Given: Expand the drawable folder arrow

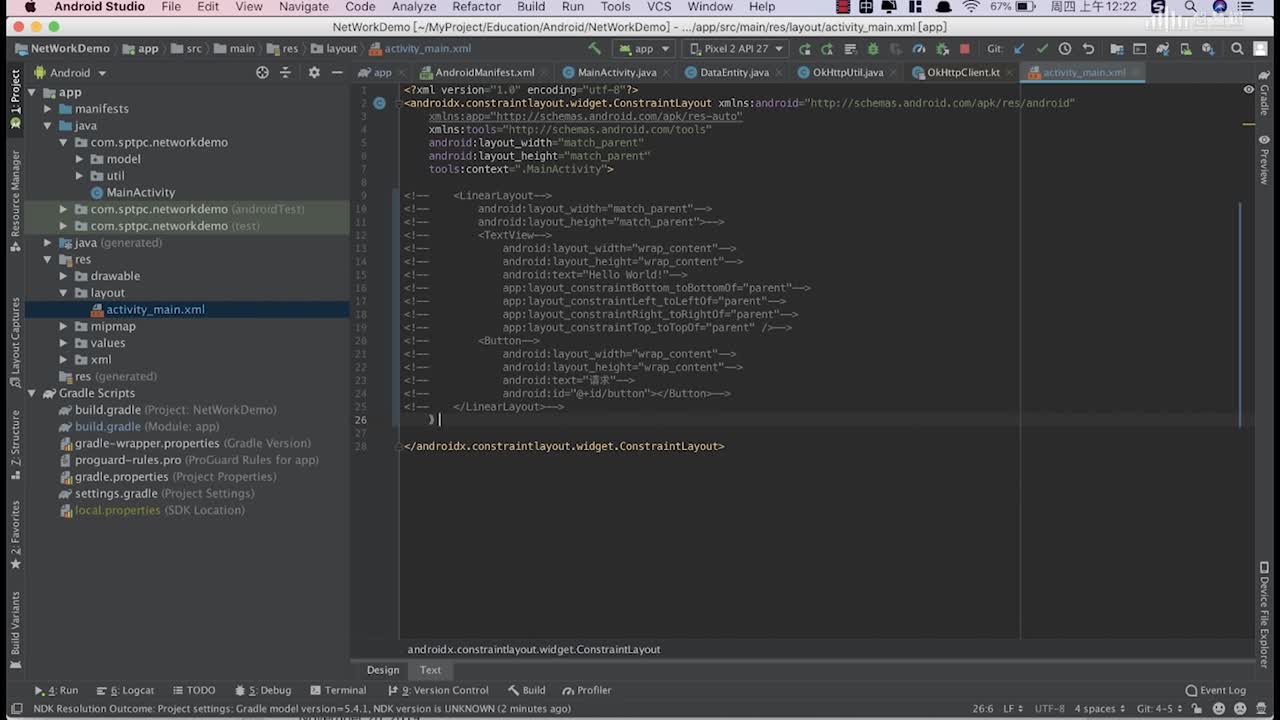Looking at the screenshot, I should coord(64,276).
